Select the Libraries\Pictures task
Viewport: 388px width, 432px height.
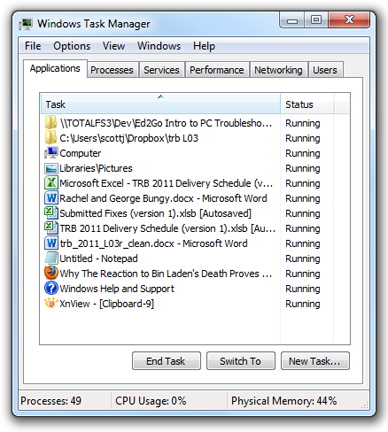[x=195, y=168]
